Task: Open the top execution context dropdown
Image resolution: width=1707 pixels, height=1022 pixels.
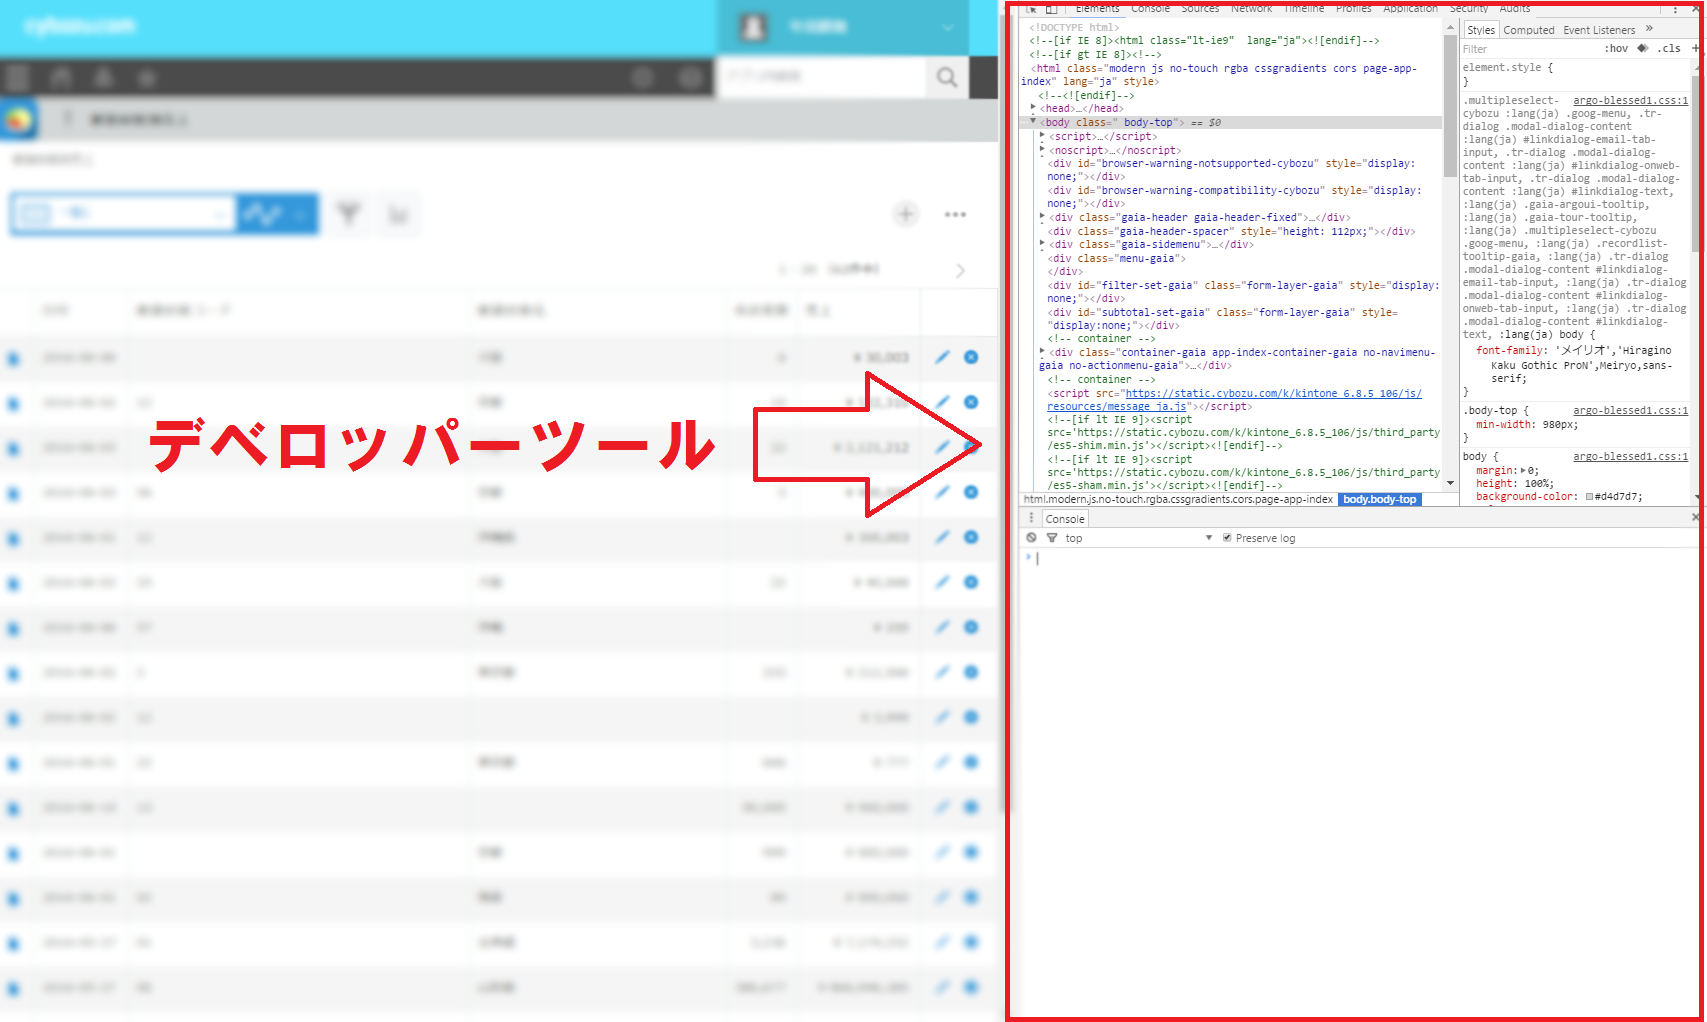Action: [x=1139, y=538]
